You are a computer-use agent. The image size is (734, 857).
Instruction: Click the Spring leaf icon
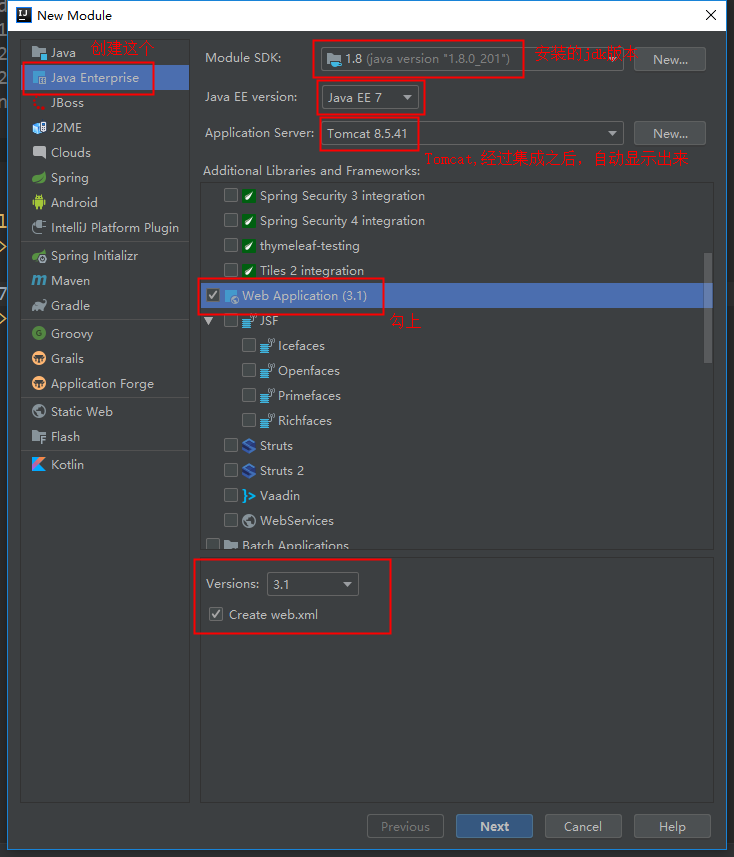[39, 178]
